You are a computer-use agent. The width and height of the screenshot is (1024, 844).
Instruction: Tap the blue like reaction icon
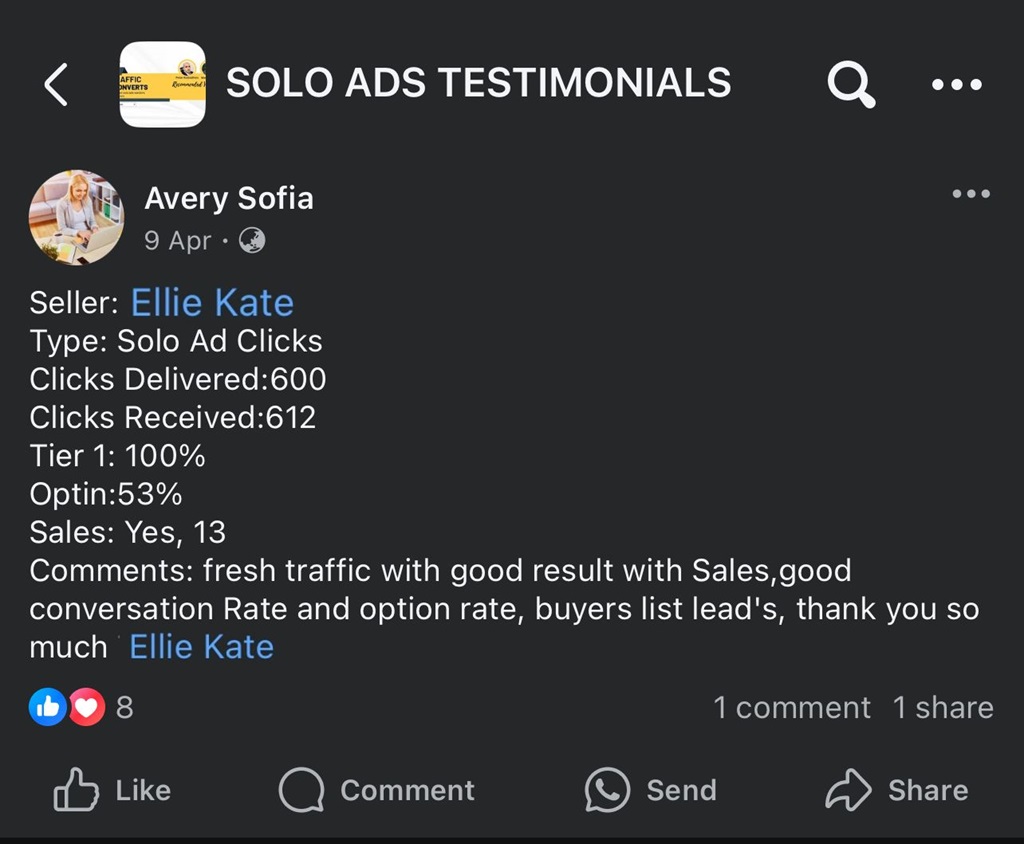click(x=48, y=708)
